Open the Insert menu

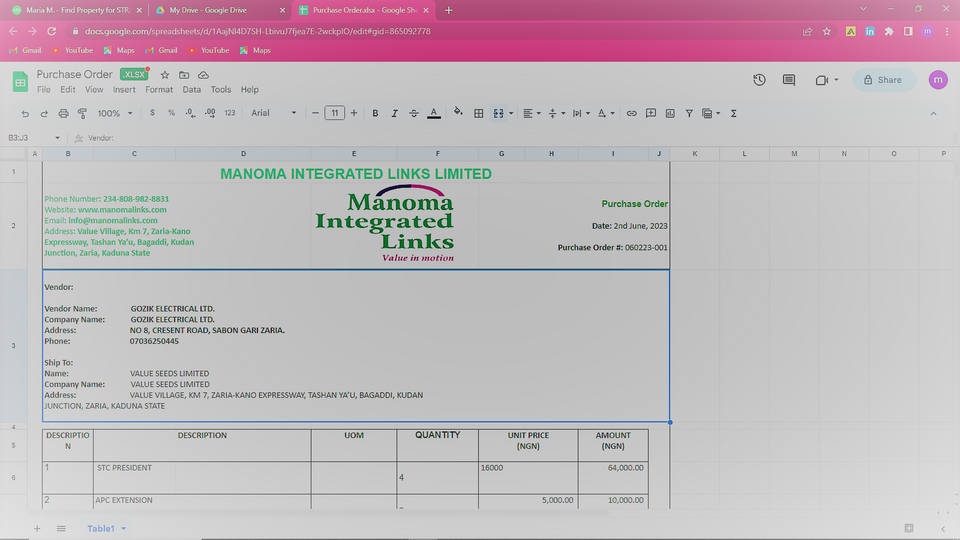tap(124, 89)
